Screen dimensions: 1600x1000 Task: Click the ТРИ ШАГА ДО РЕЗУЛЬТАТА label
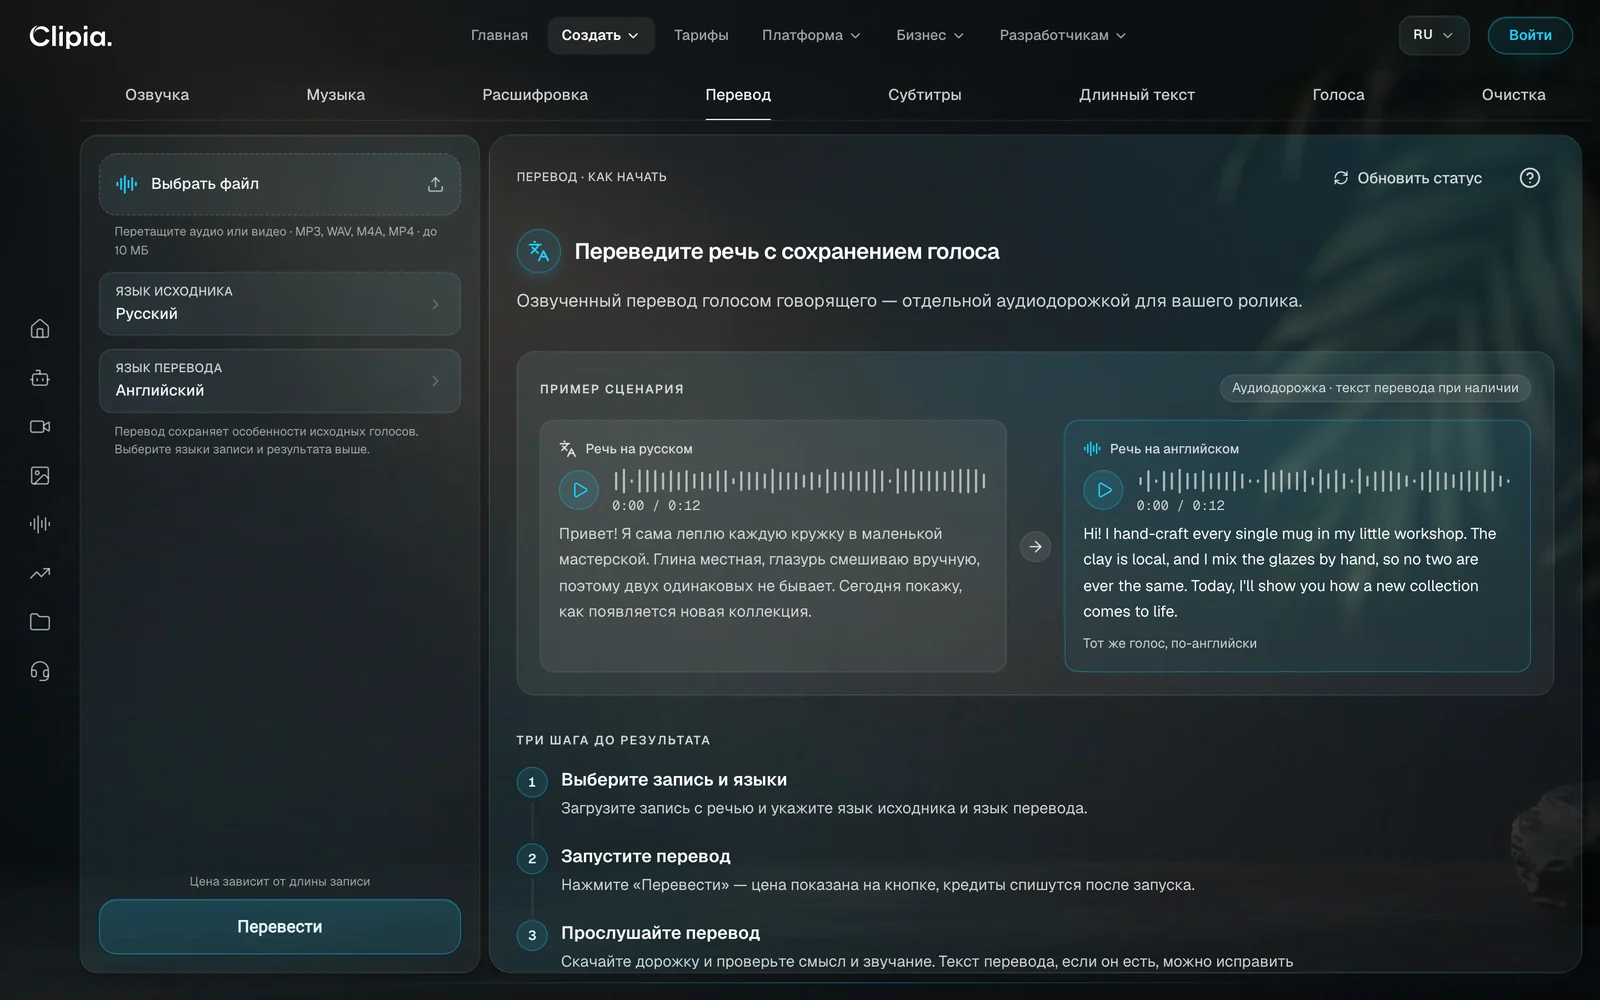613,740
